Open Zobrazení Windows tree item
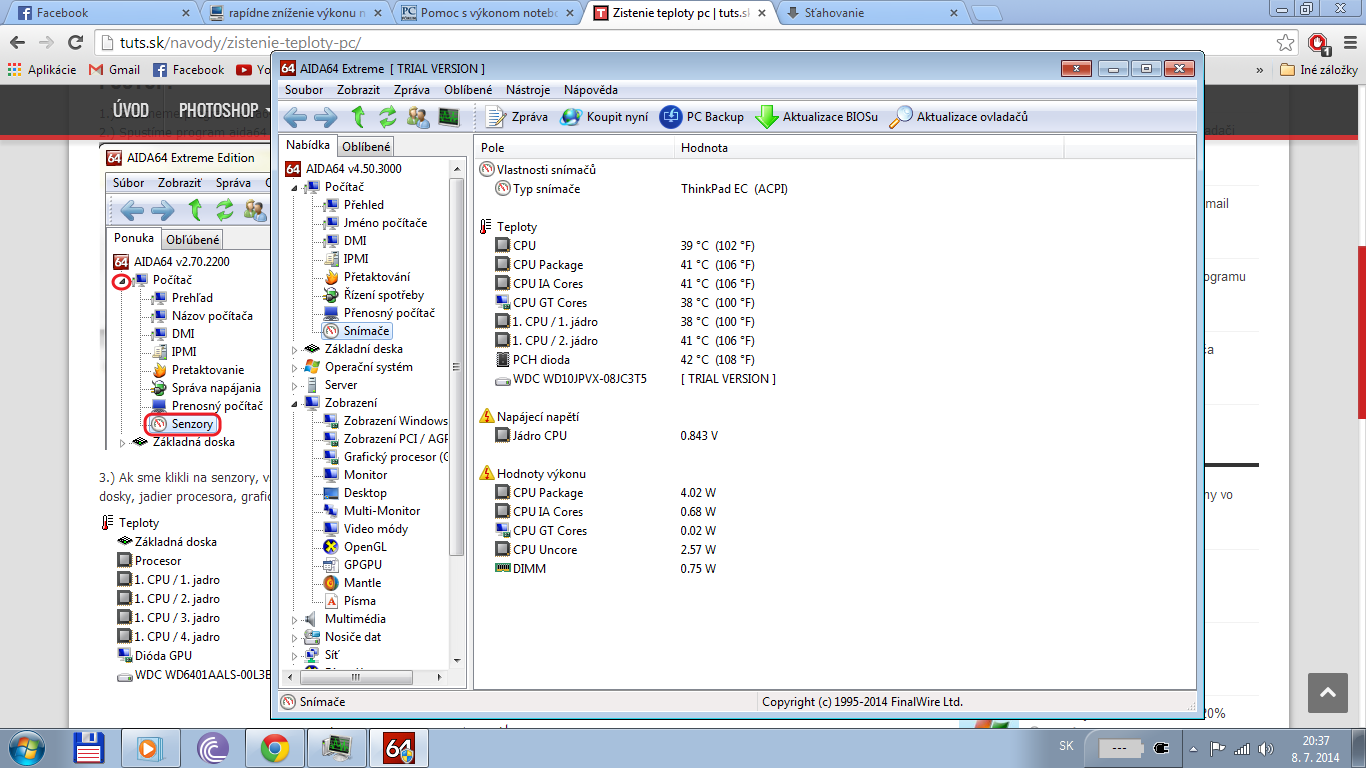The height and width of the screenshot is (768, 1366). pyautogui.click(x=395, y=421)
